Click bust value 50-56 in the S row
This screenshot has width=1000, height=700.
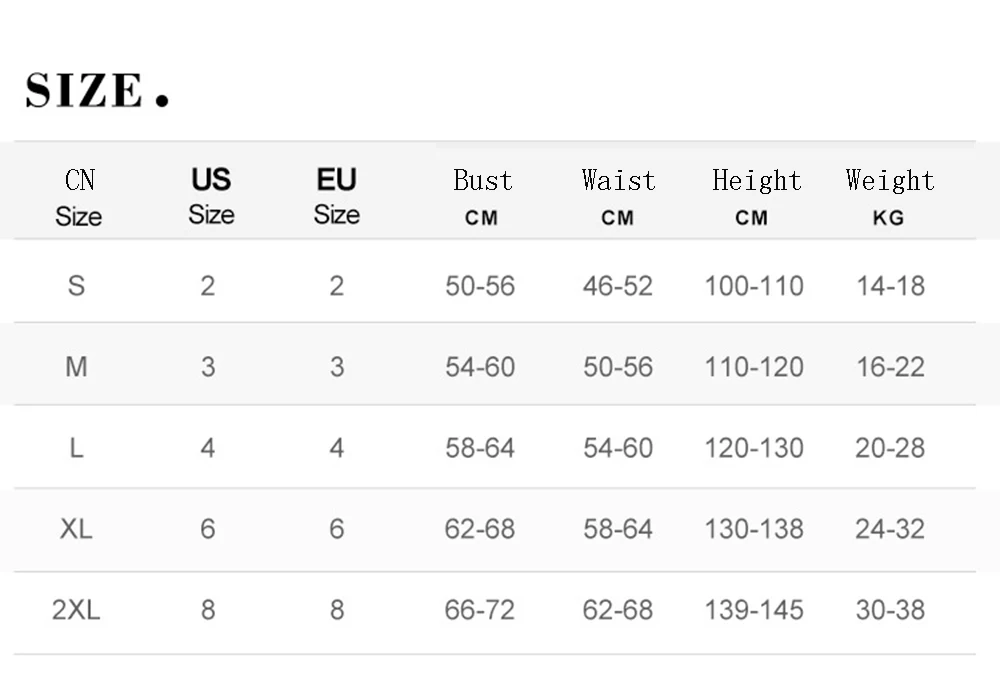coord(480,286)
